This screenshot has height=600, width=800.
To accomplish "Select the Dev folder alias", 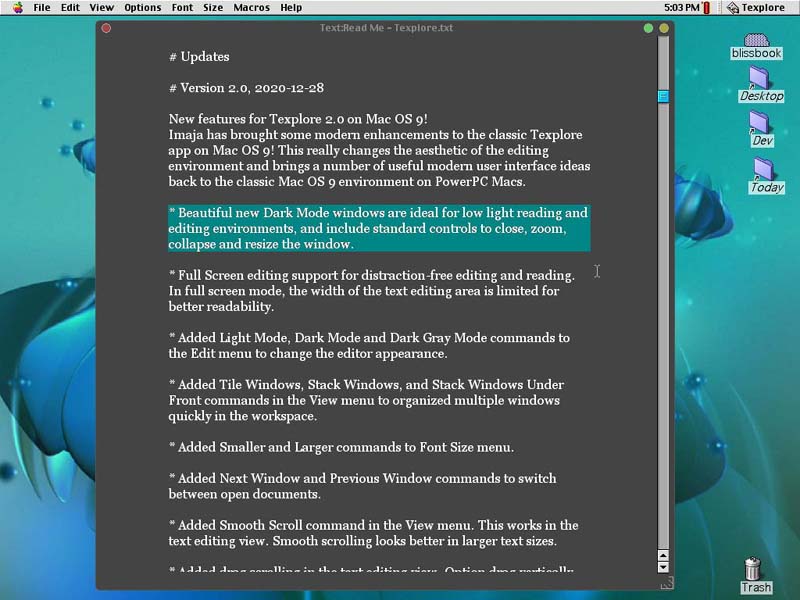I will coord(761,130).
